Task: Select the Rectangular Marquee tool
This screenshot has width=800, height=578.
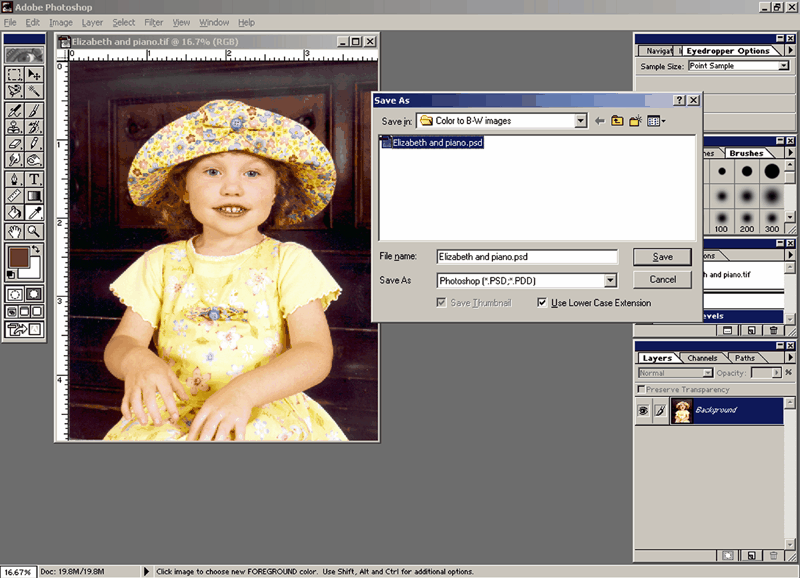Action: point(14,74)
